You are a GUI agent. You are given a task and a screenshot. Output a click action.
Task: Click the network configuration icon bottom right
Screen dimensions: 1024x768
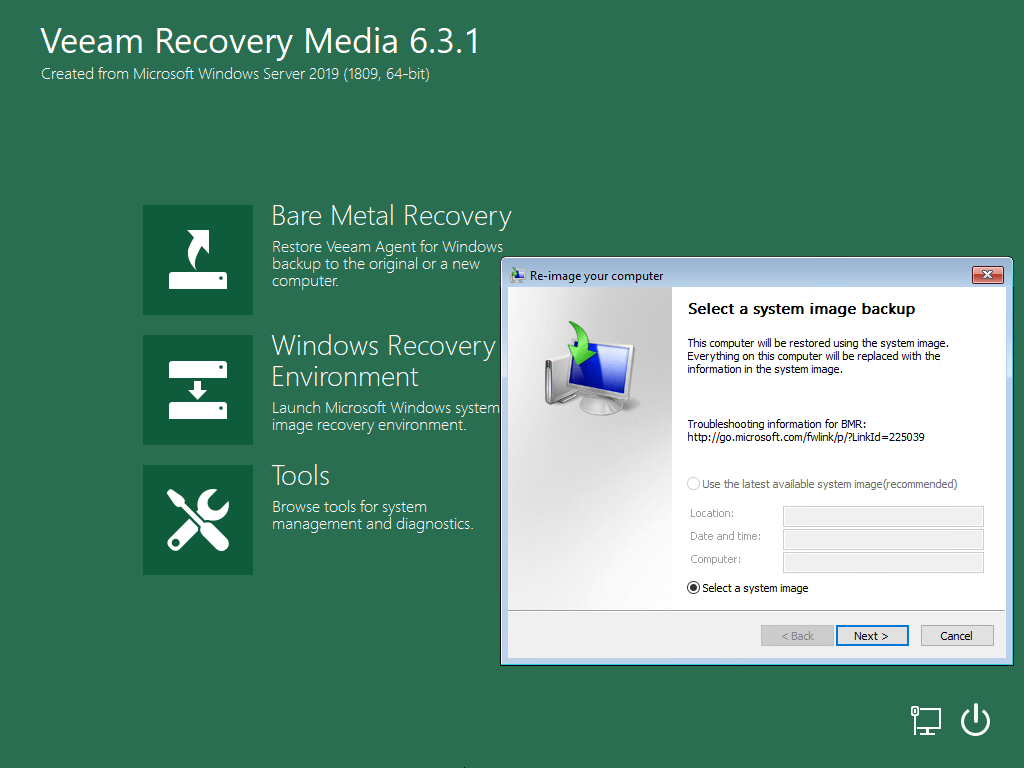(925, 719)
